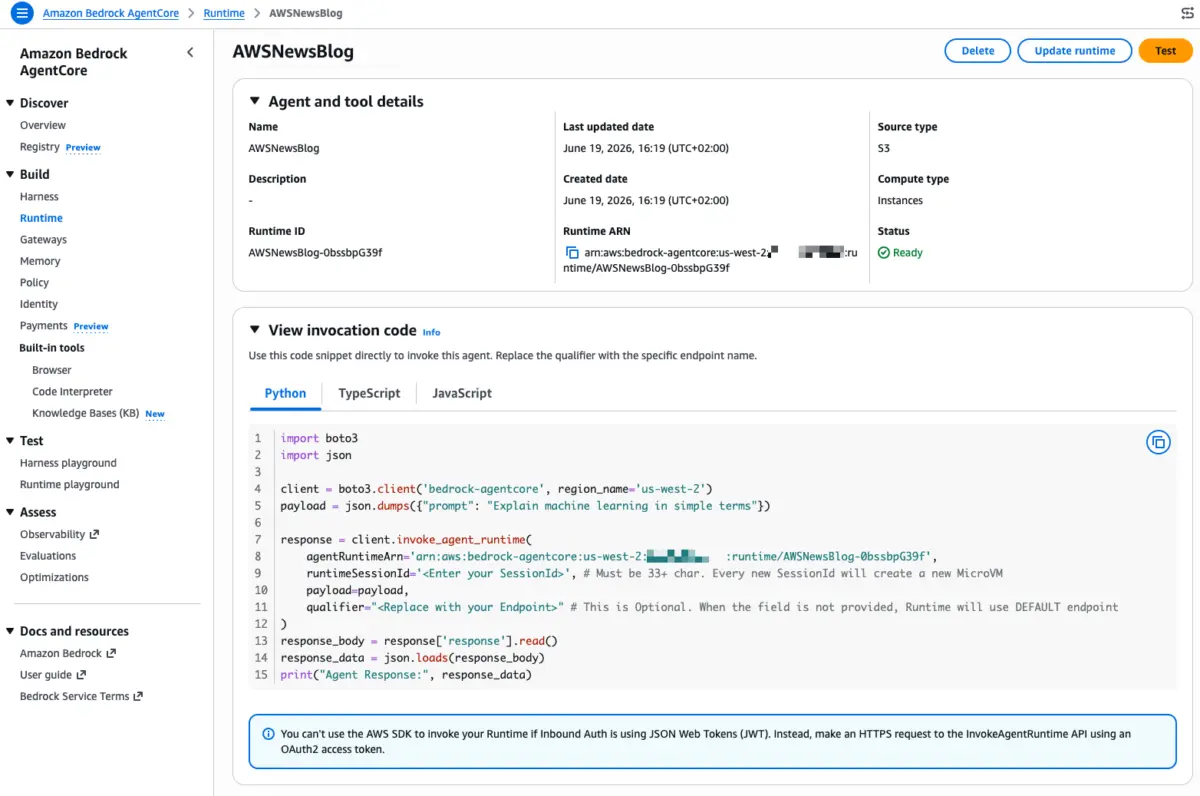The height and width of the screenshot is (796, 1200).
Task: Click the Update runtime button
Action: click(1075, 51)
